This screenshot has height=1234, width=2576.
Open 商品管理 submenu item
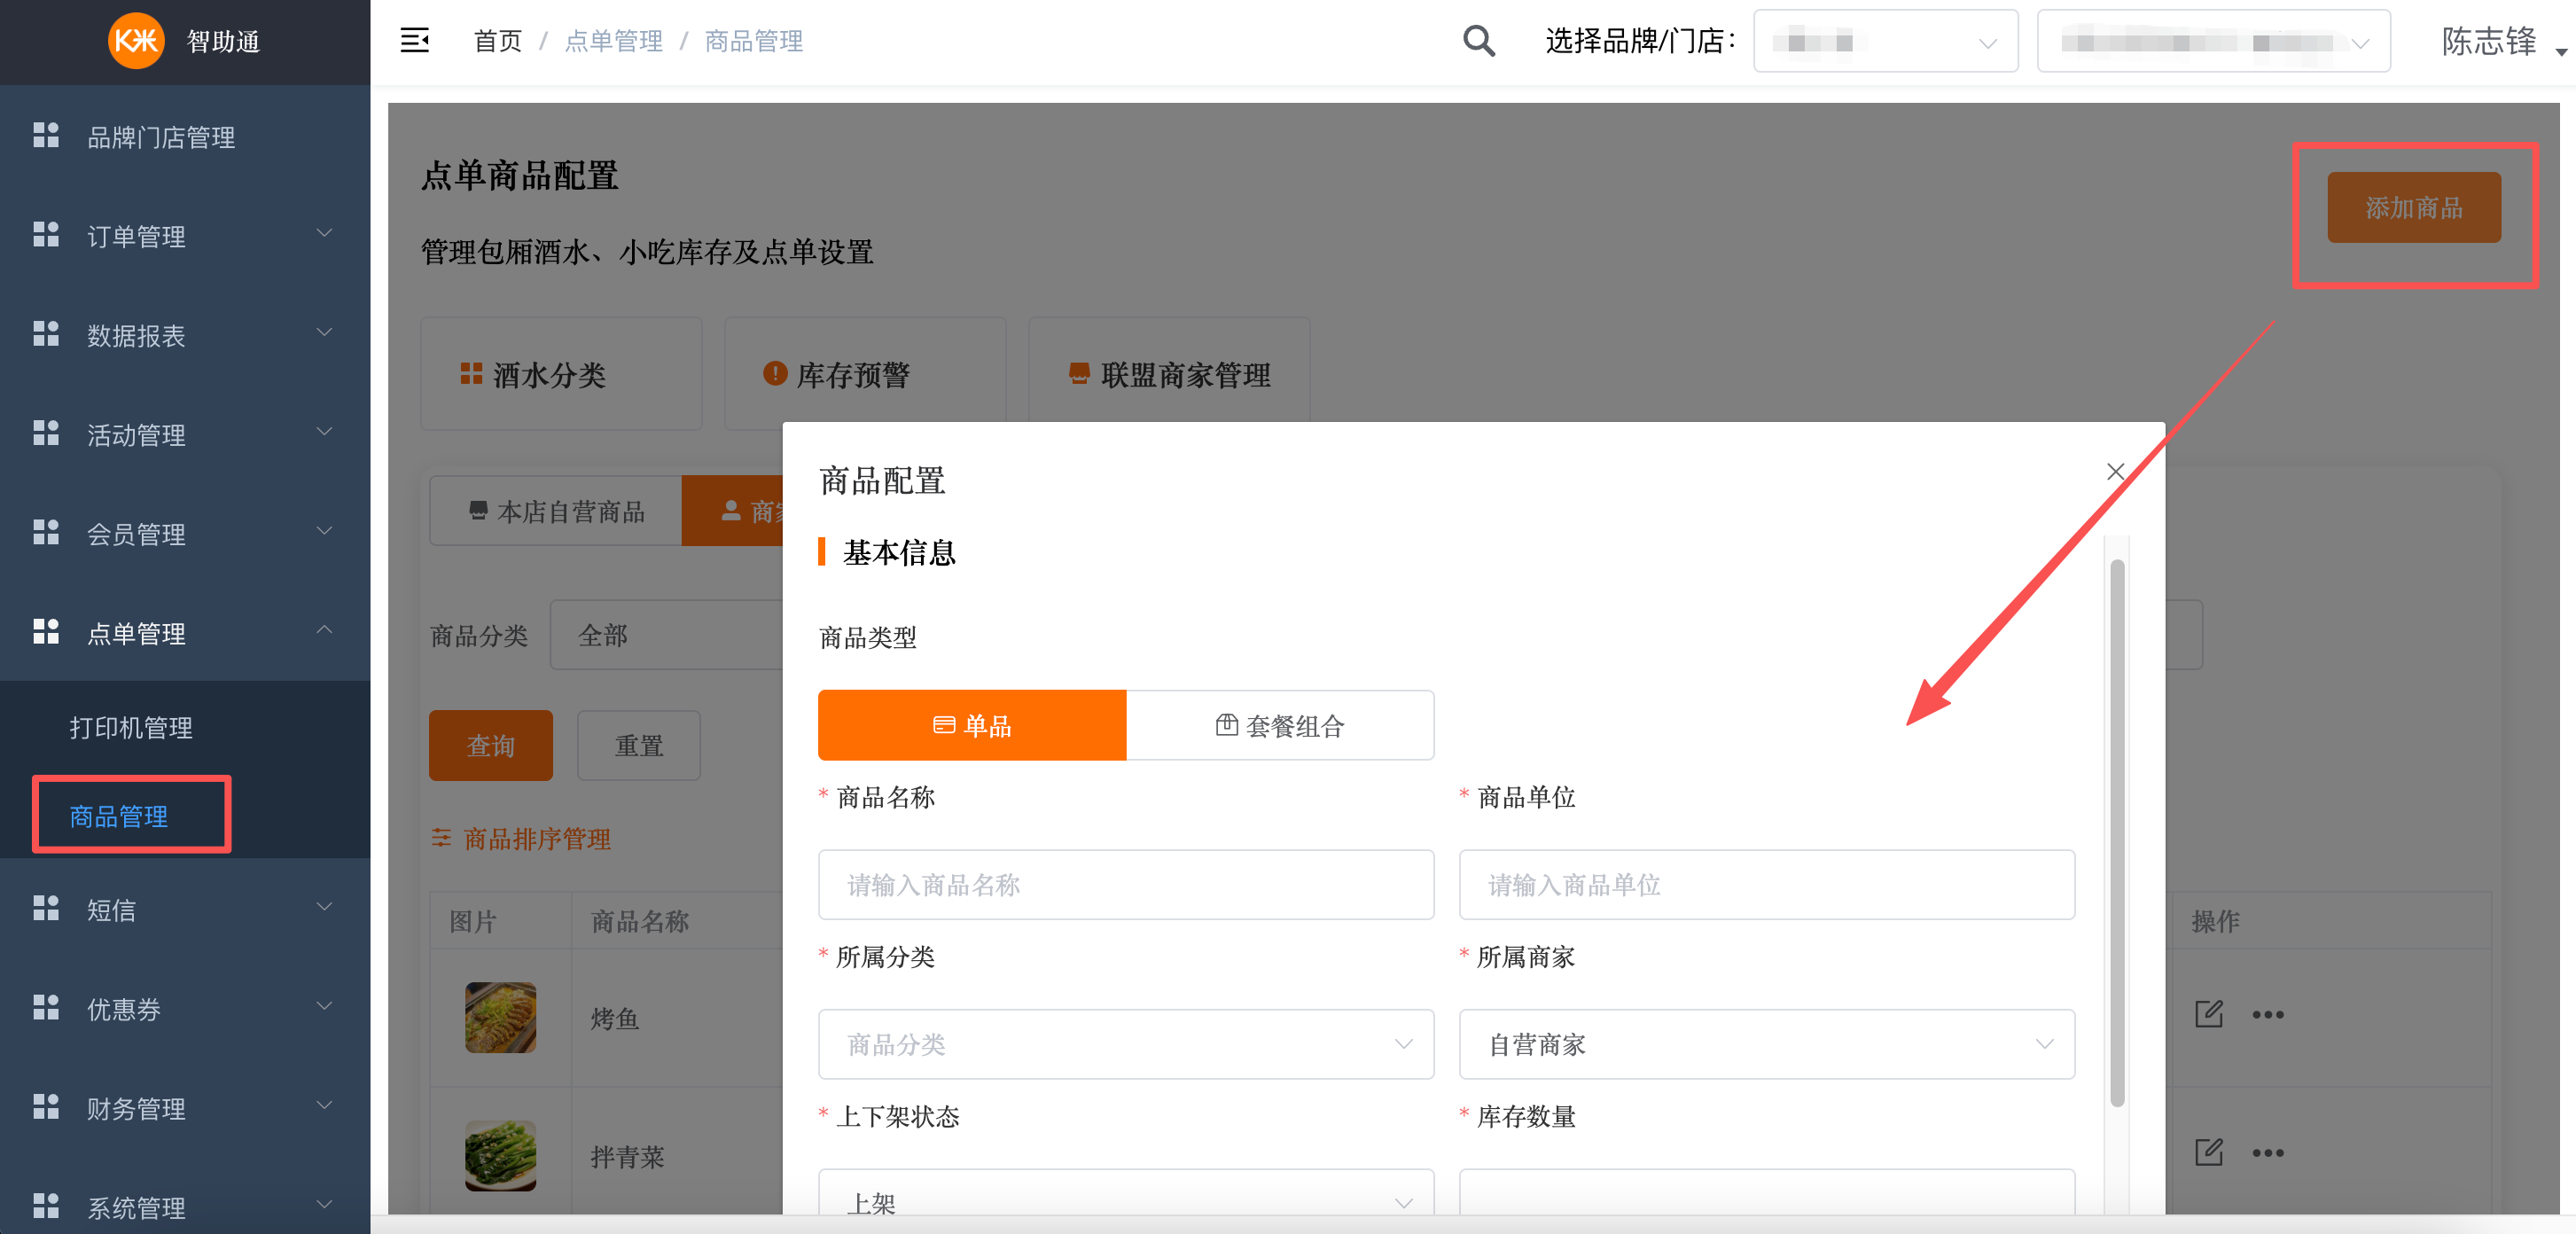point(119,816)
